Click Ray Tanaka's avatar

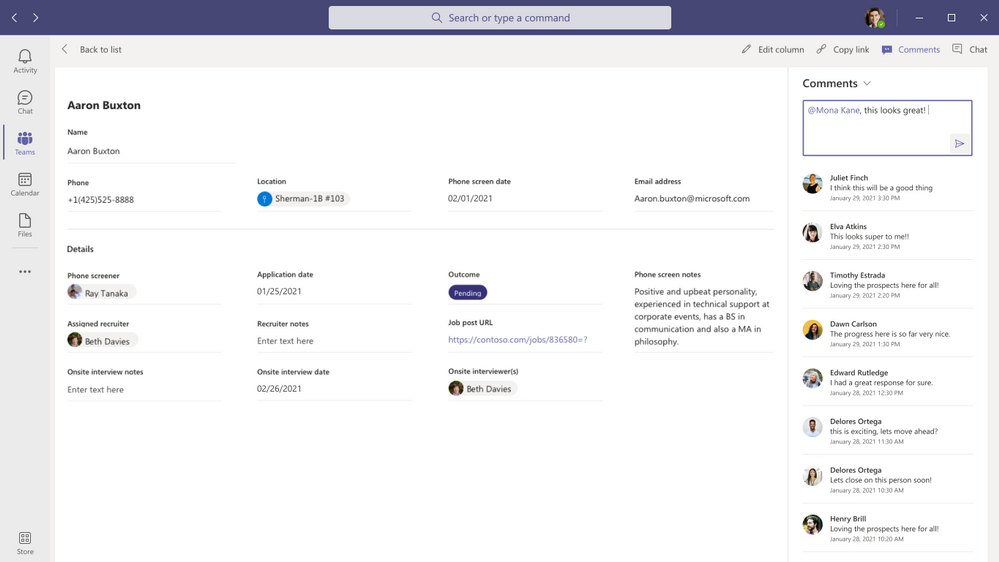(x=75, y=292)
